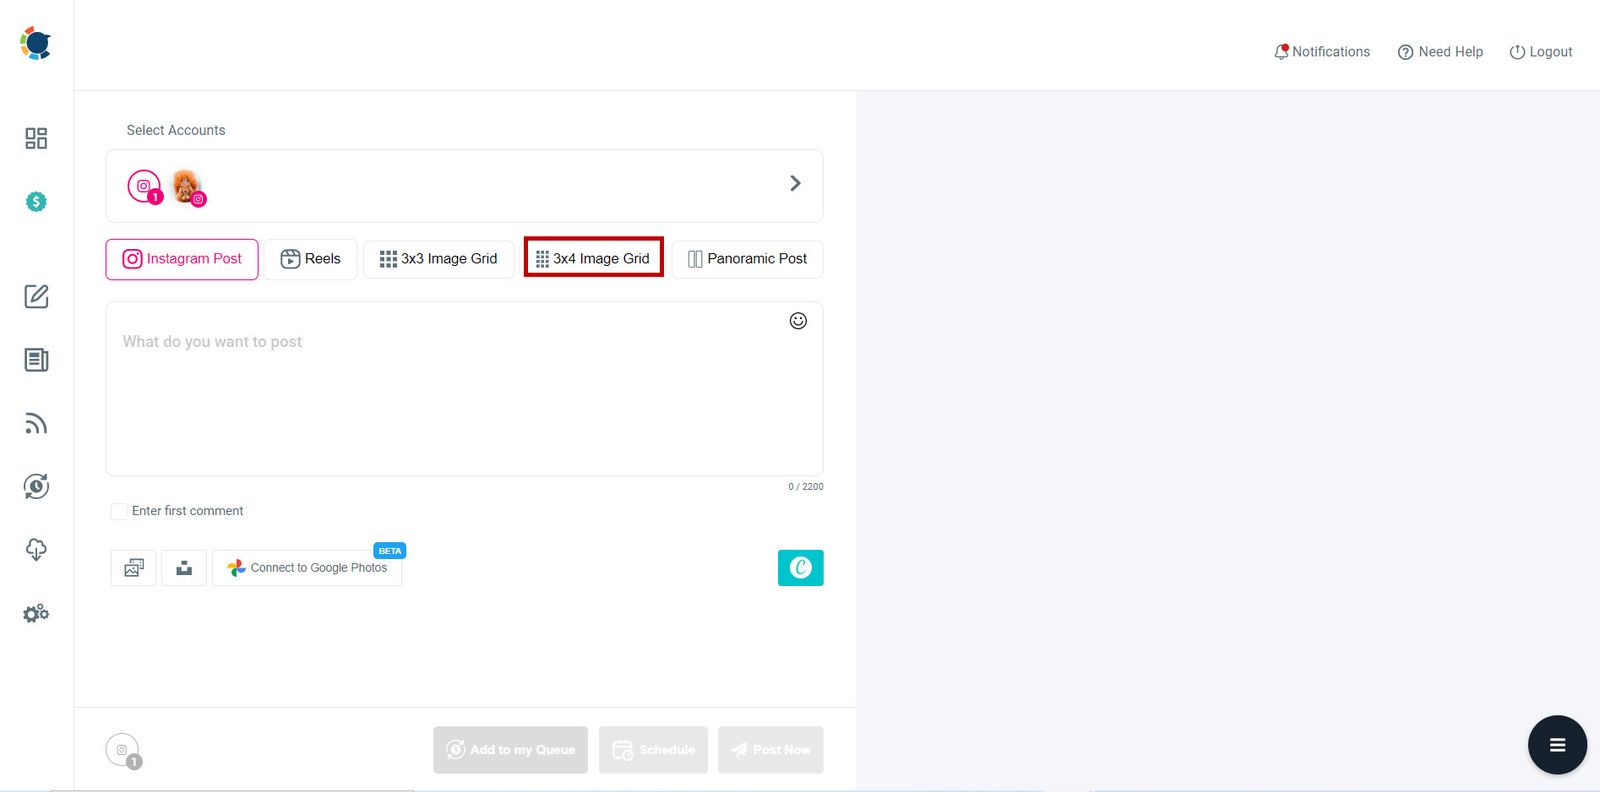Expand the Select Accounts chevron arrow
This screenshot has height=792, width=1600.
pyautogui.click(x=795, y=183)
